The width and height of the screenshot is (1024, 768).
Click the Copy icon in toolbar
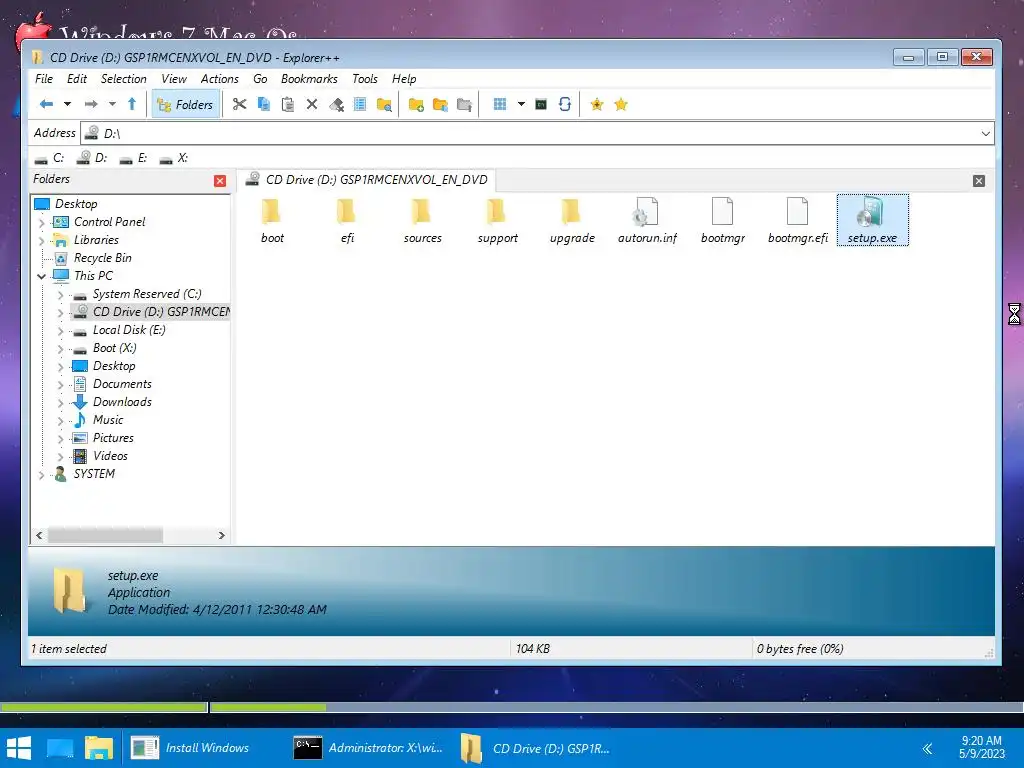point(264,104)
